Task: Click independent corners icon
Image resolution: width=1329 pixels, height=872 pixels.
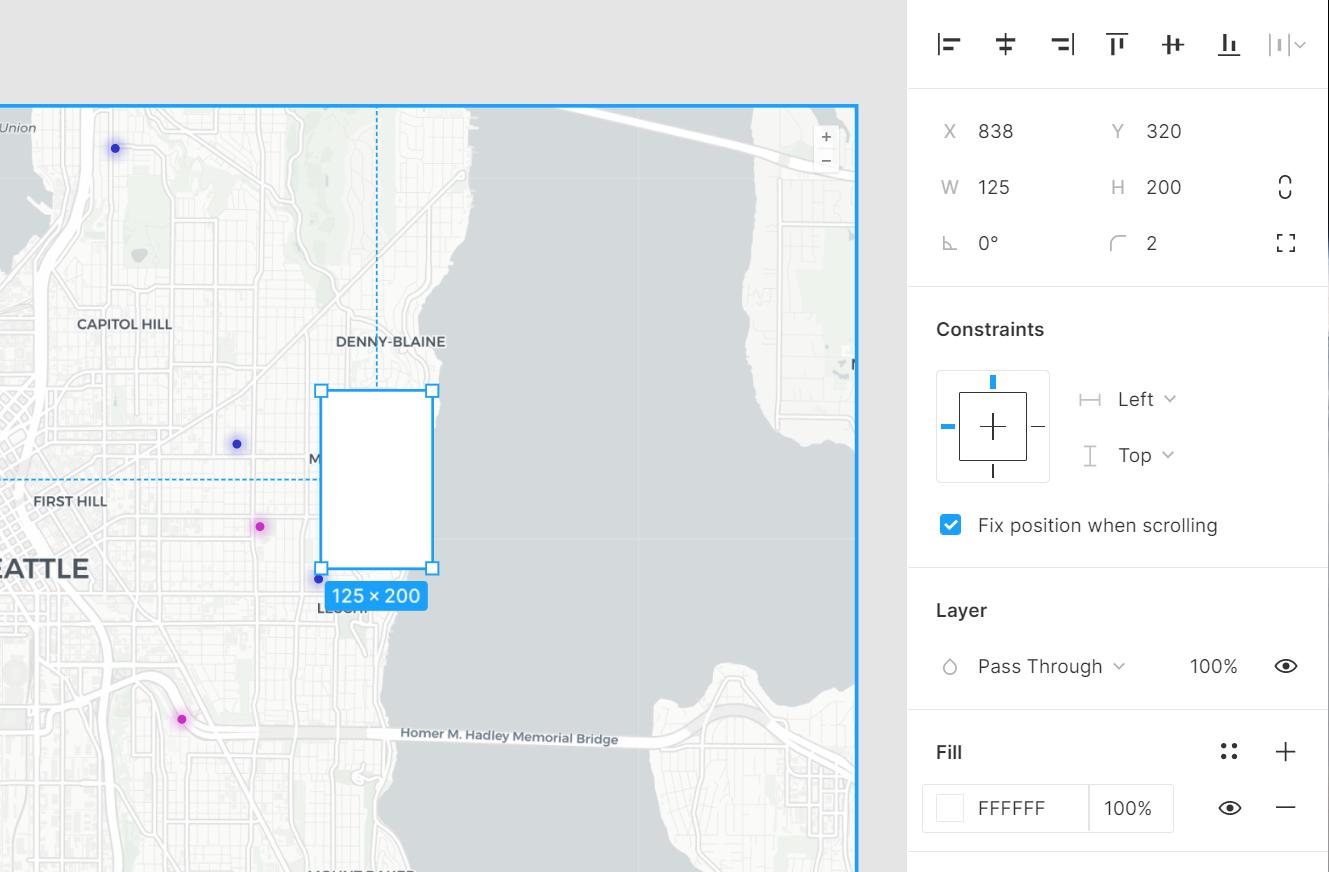Action: coord(1285,243)
